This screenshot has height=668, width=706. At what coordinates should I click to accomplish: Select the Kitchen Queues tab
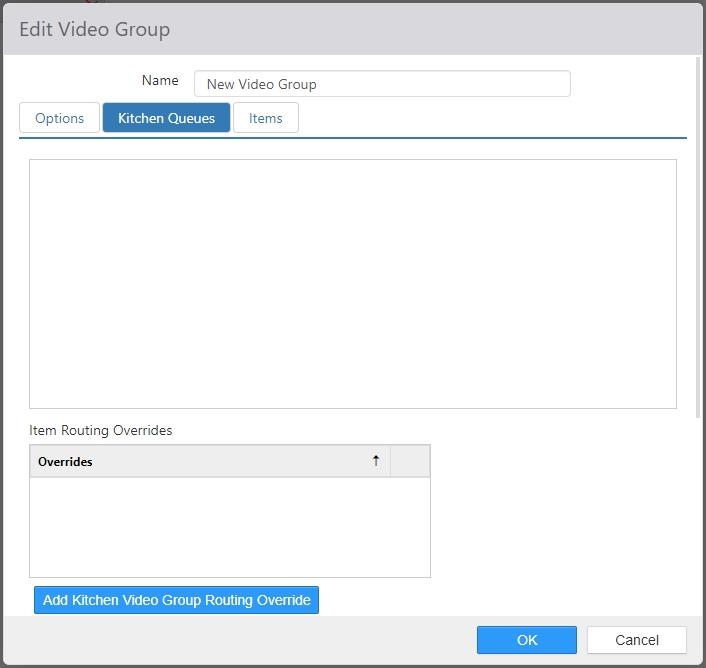(x=166, y=118)
